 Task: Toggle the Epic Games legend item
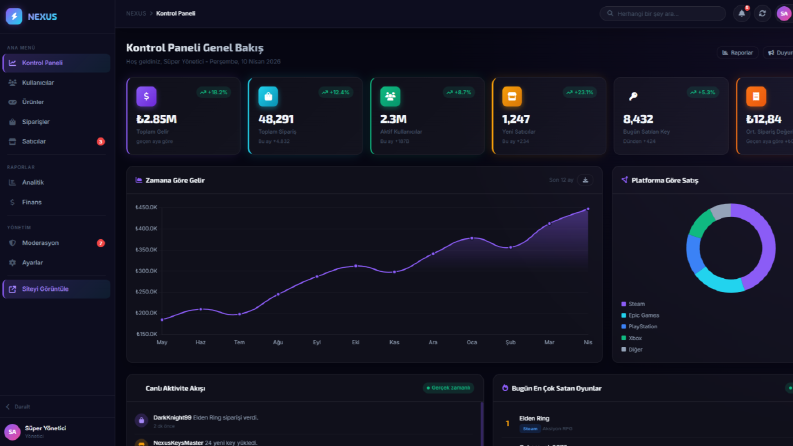point(640,315)
